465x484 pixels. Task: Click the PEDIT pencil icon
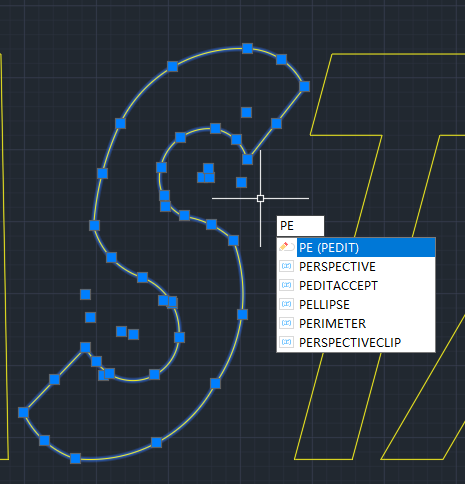[287, 247]
